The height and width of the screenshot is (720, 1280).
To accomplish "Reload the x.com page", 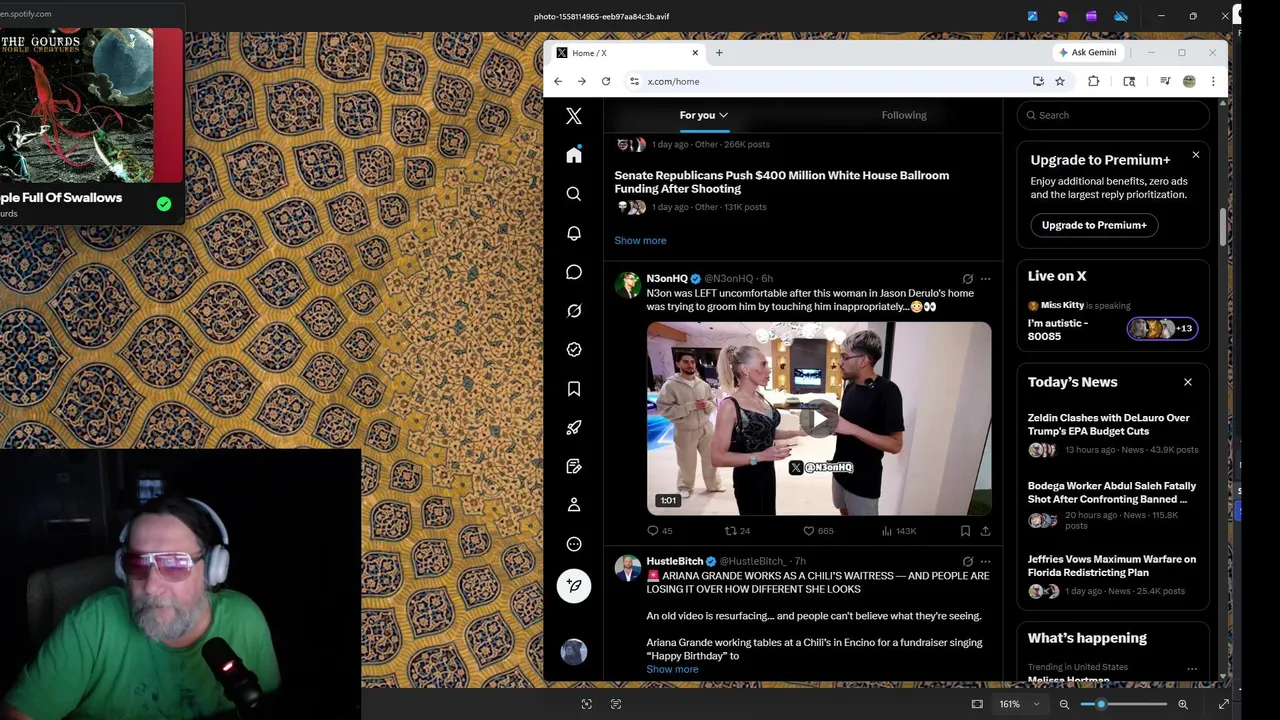I will coord(606,82).
